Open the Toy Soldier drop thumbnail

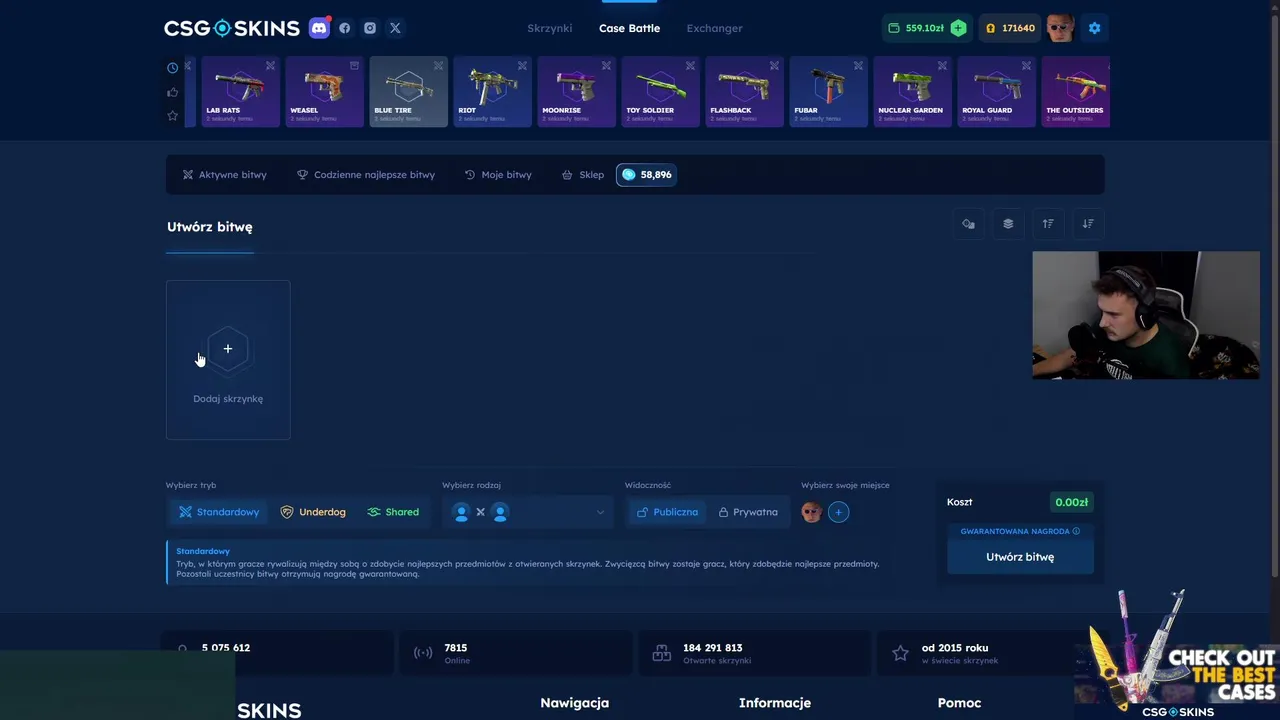[x=660, y=92]
